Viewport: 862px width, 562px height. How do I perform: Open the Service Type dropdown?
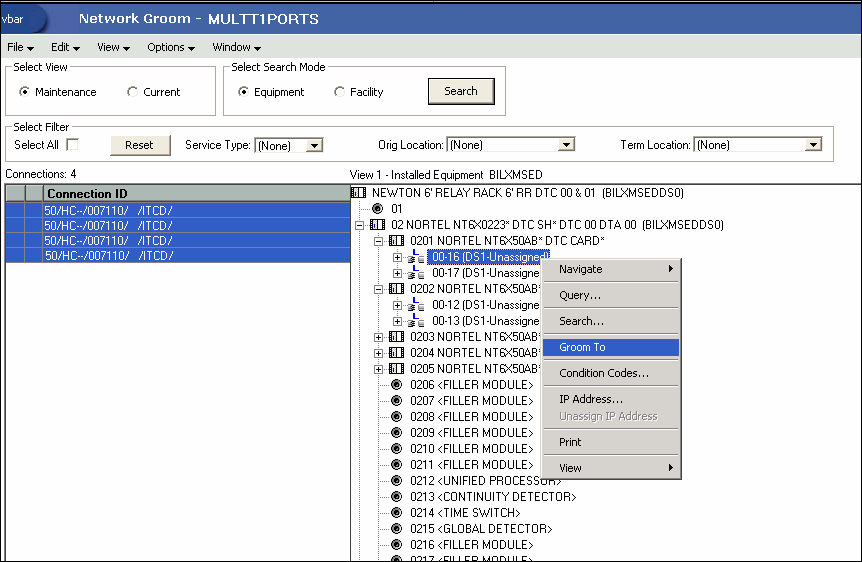[314, 146]
